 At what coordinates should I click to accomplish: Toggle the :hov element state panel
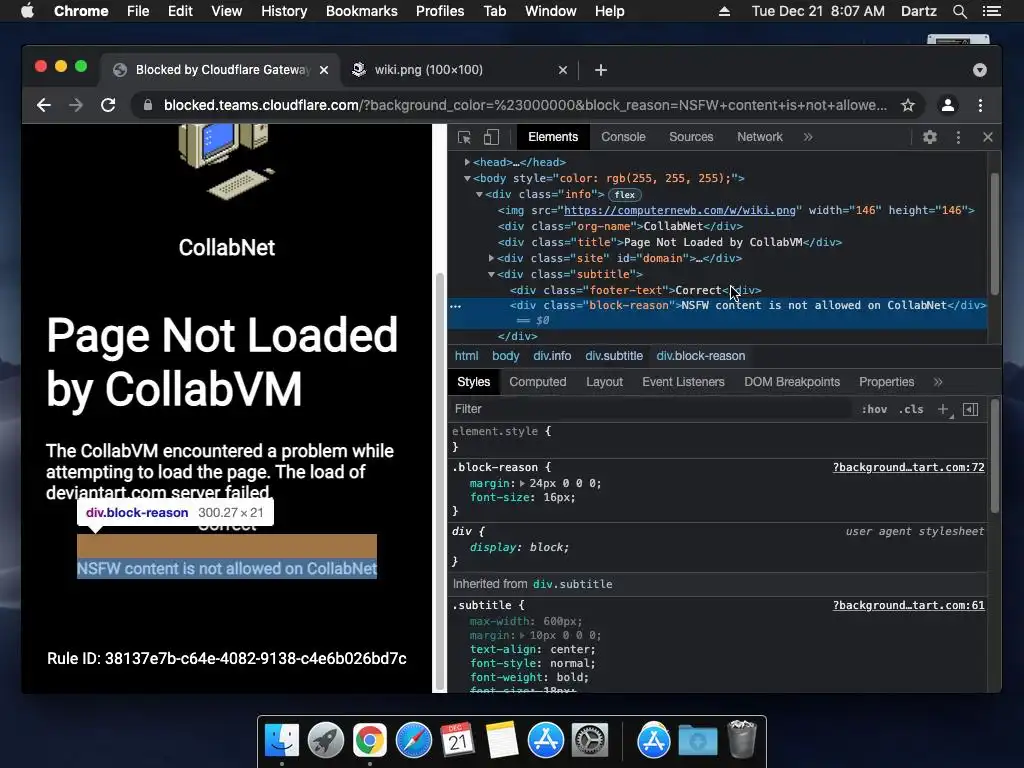tap(874, 409)
